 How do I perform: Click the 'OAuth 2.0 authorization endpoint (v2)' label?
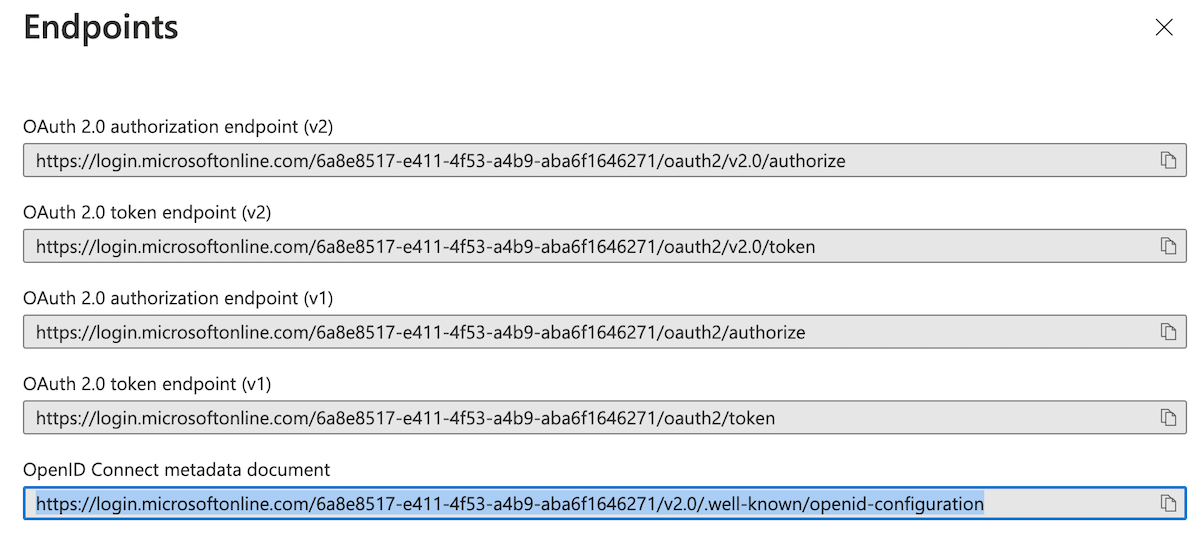(x=178, y=127)
